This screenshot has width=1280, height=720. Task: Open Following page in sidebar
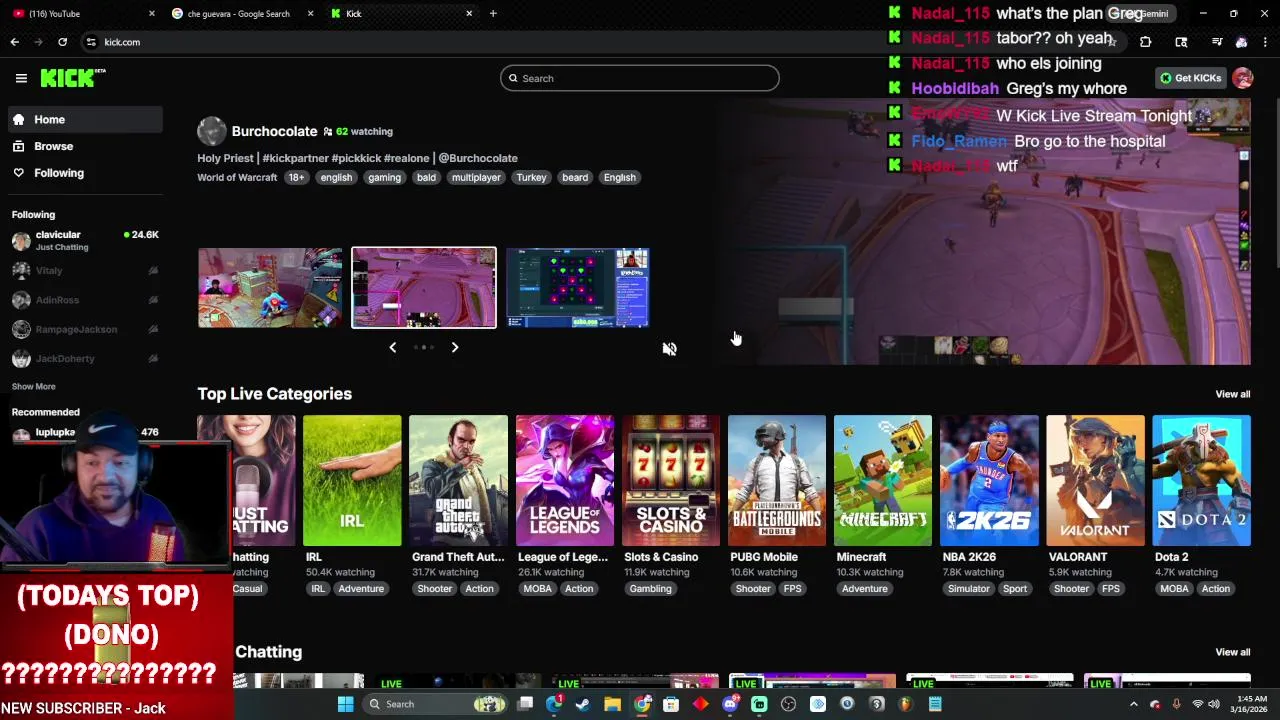pos(85,173)
